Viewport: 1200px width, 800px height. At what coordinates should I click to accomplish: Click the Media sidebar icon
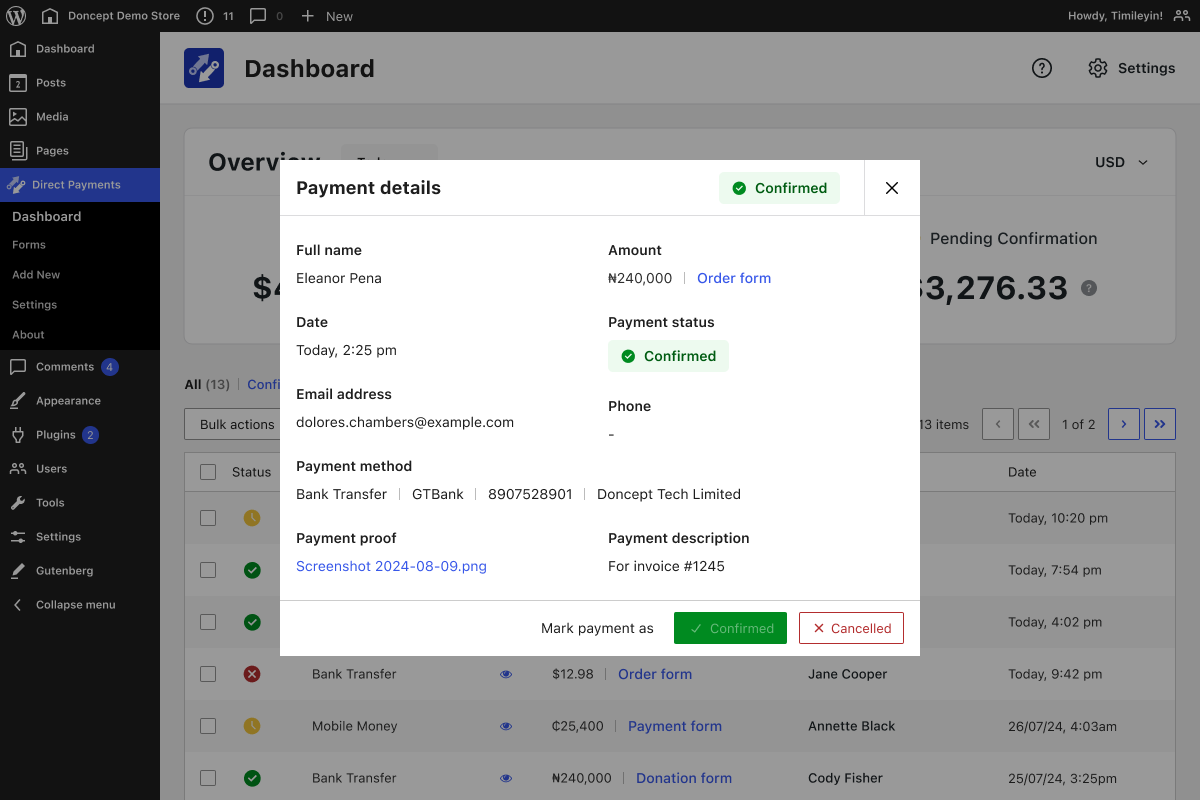[18, 117]
